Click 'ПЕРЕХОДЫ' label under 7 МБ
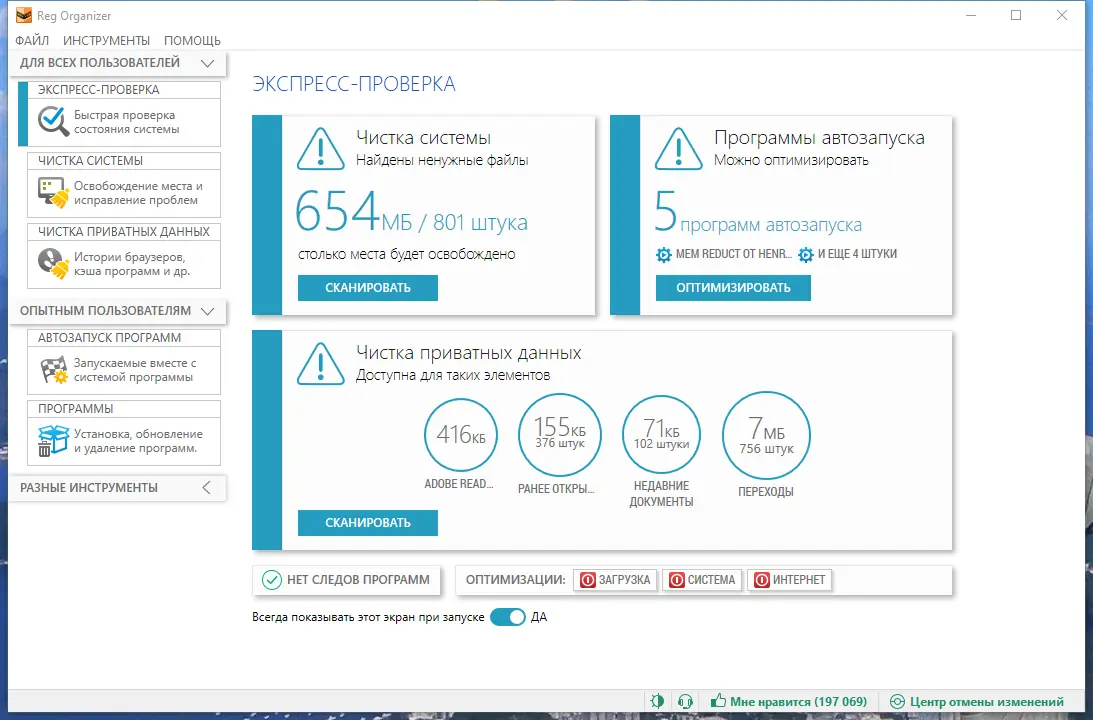This screenshot has width=1093, height=720. coord(766,492)
